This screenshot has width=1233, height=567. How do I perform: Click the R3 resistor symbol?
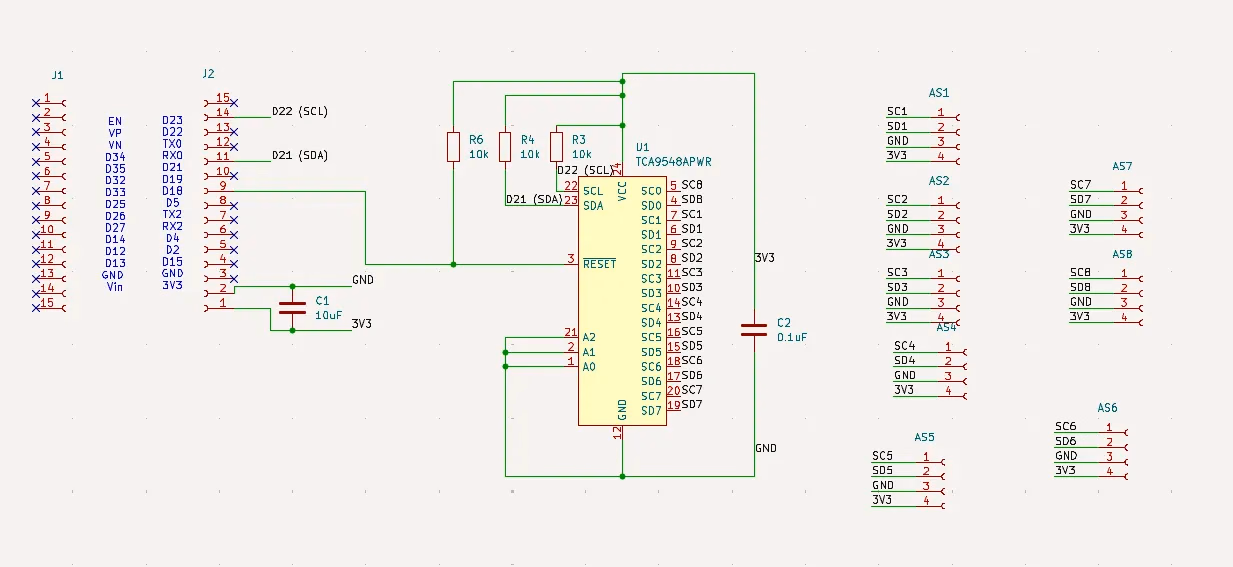[557, 147]
